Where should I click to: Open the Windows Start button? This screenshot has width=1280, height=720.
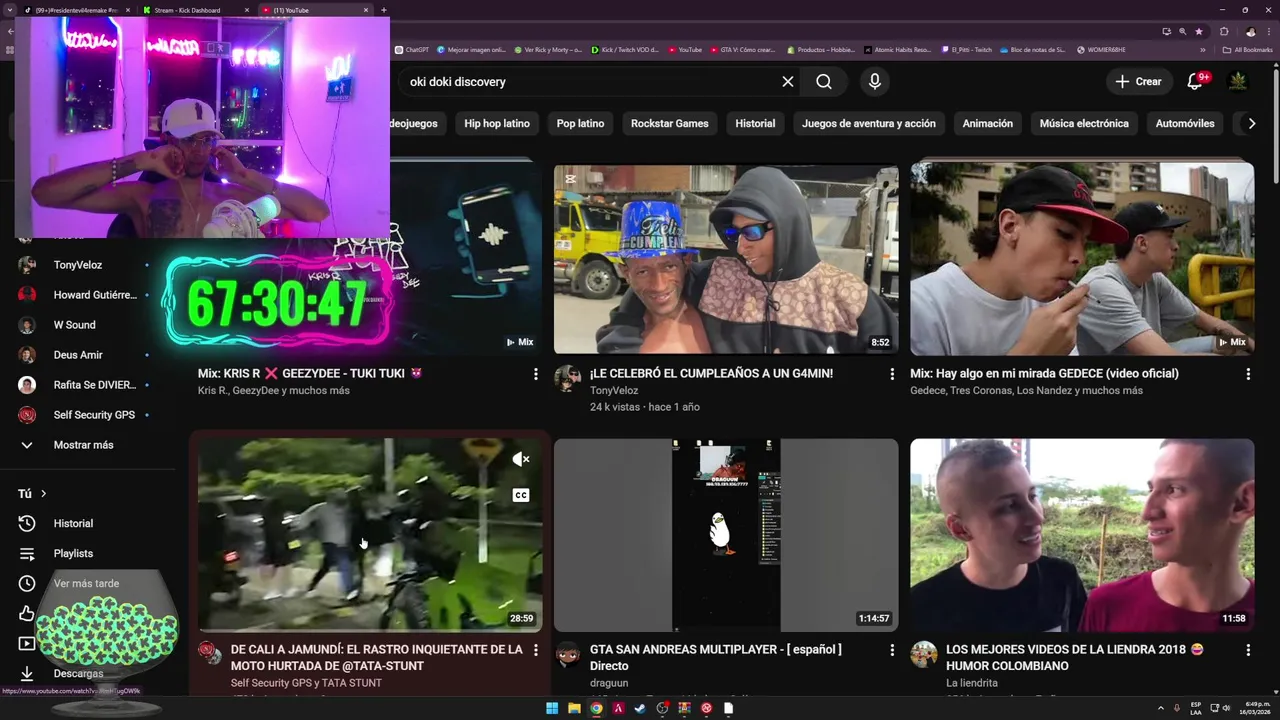point(552,708)
